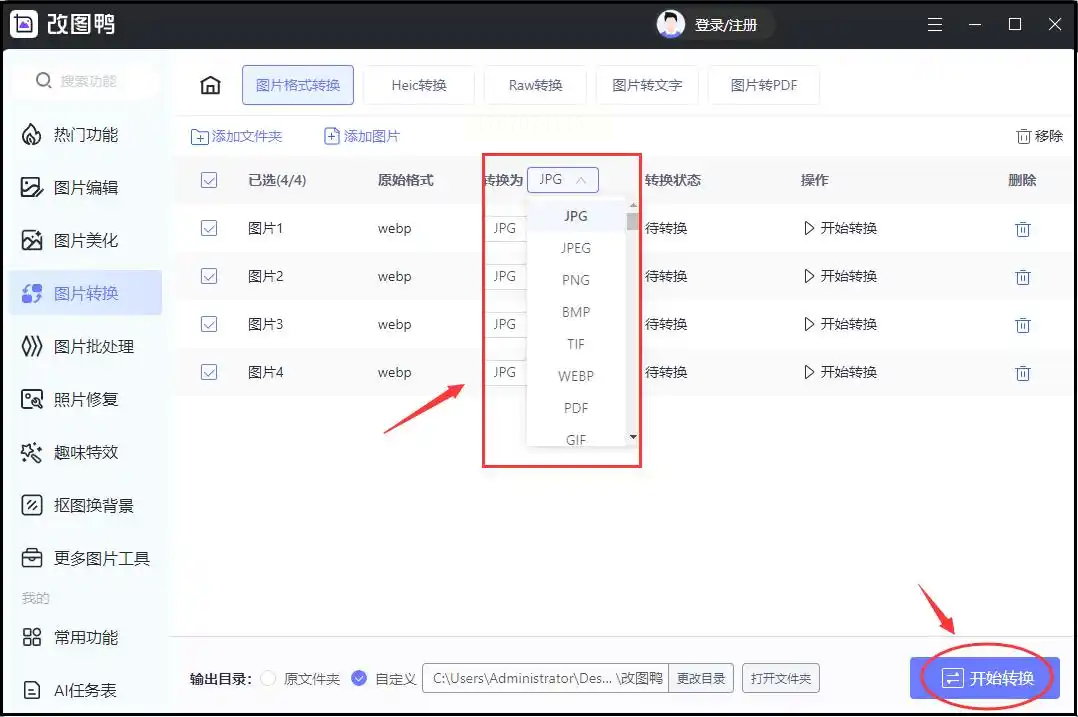The width and height of the screenshot is (1078, 717).
Task: Uncheck the 图片4 checkbox
Action: [x=209, y=372]
